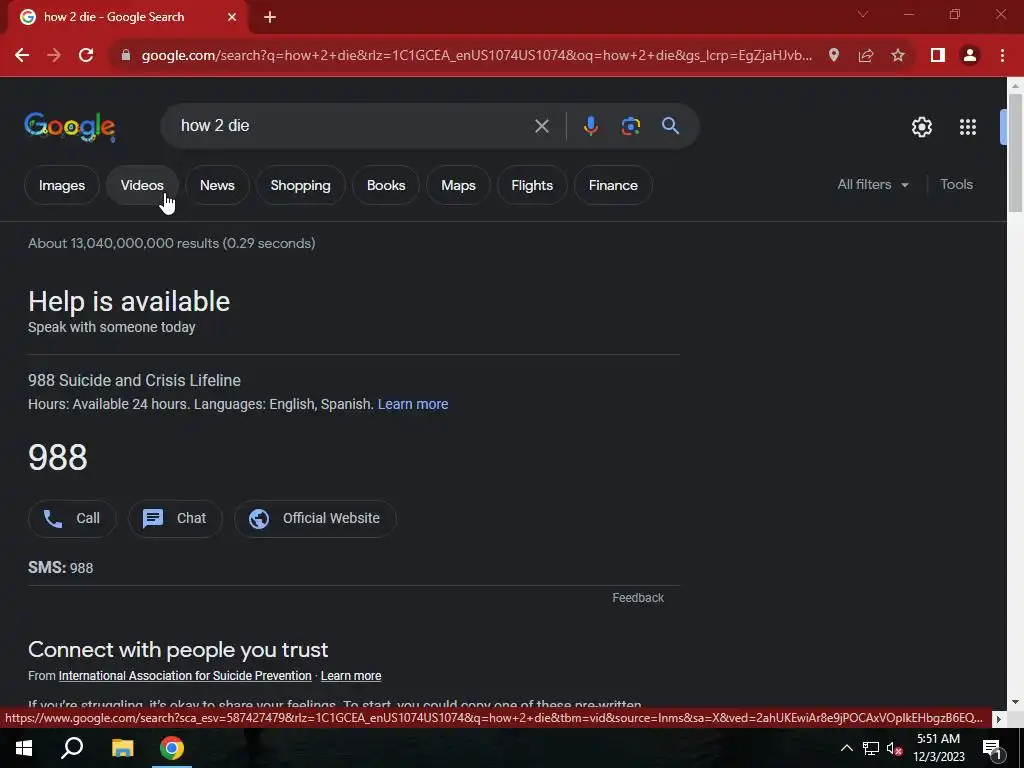Open a new tab with plus

[270, 18]
